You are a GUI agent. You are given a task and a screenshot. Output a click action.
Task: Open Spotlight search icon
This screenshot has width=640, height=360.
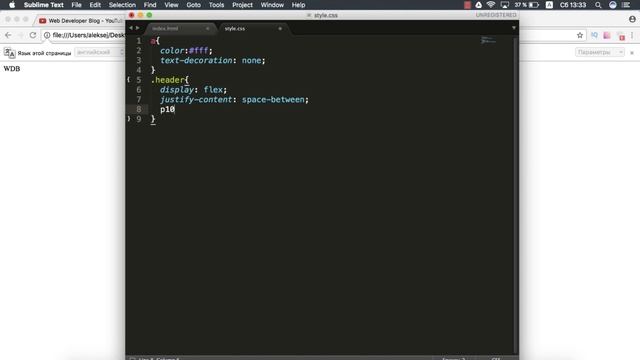point(598,5)
